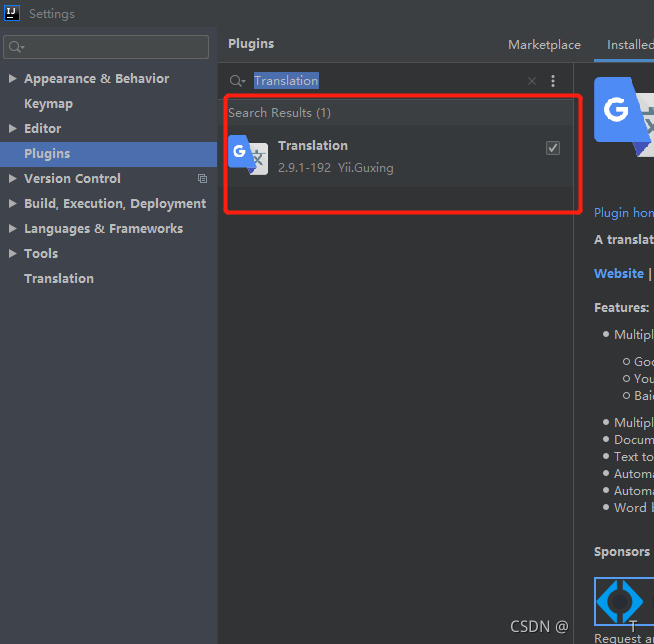
Task: Expand Build, Execution, Deployment section
Action: click(x=13, y=204)
